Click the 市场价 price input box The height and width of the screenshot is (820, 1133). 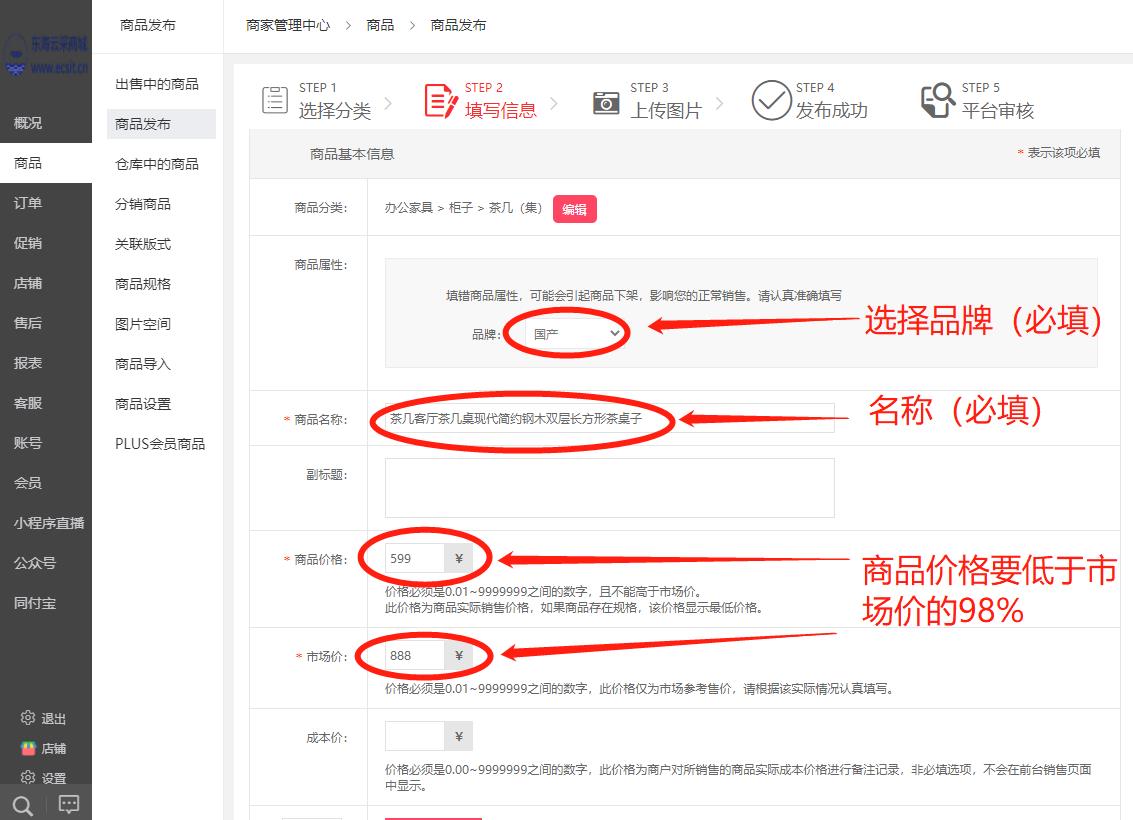414,656
